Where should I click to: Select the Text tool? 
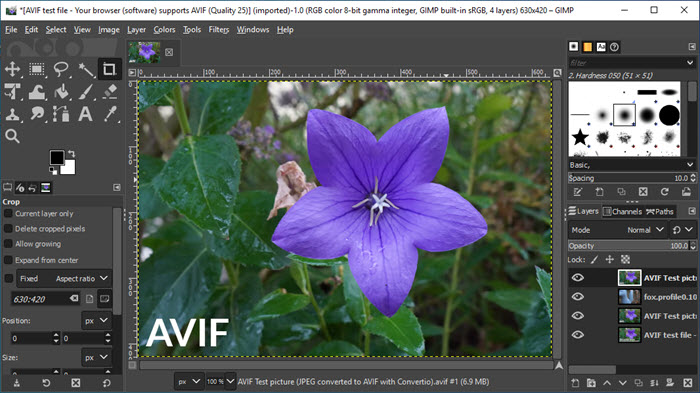tap(85, 114)
